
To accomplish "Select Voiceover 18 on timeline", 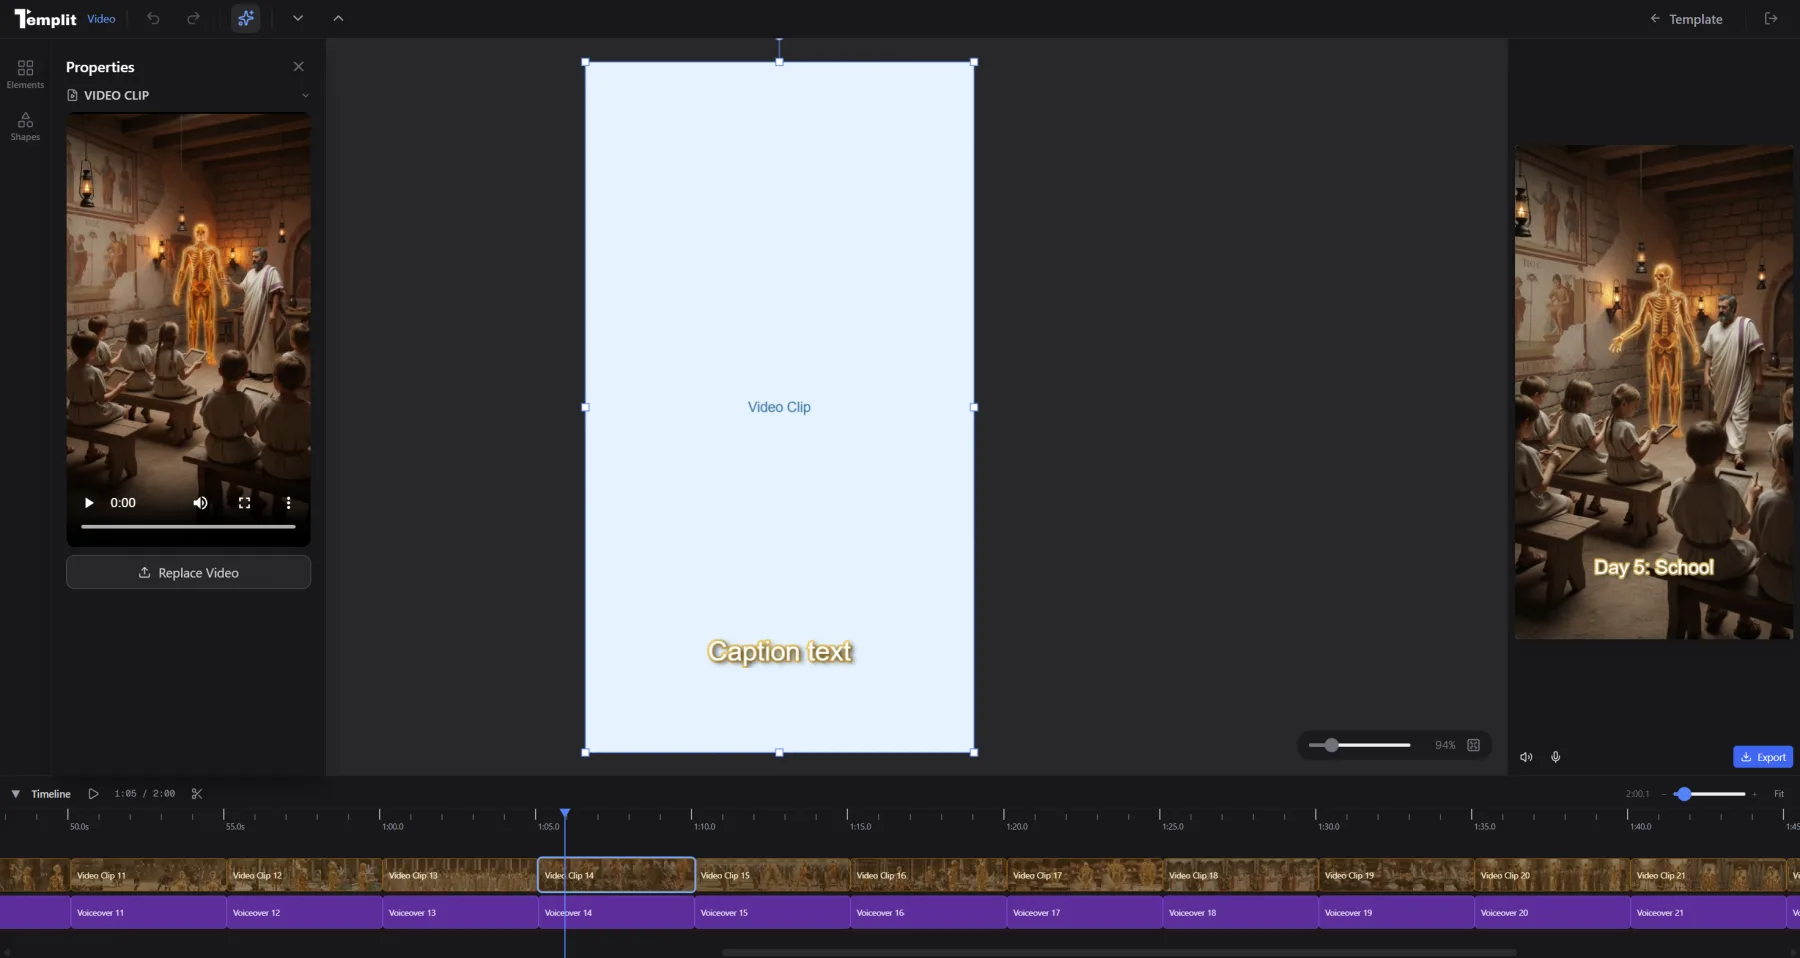I will pyautogui.click(x=1240, y=912).
